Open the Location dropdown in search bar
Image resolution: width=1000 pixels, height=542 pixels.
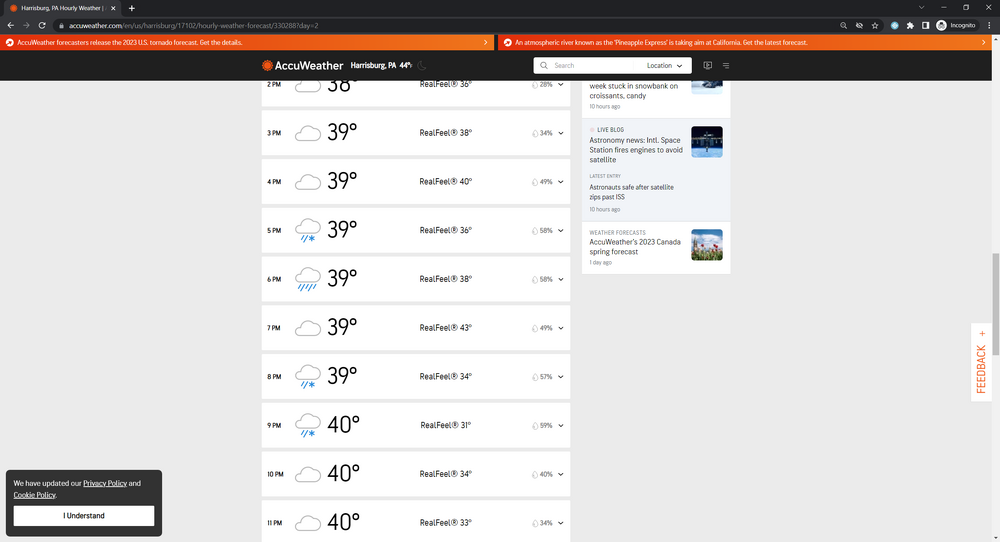tap(665, 66)
